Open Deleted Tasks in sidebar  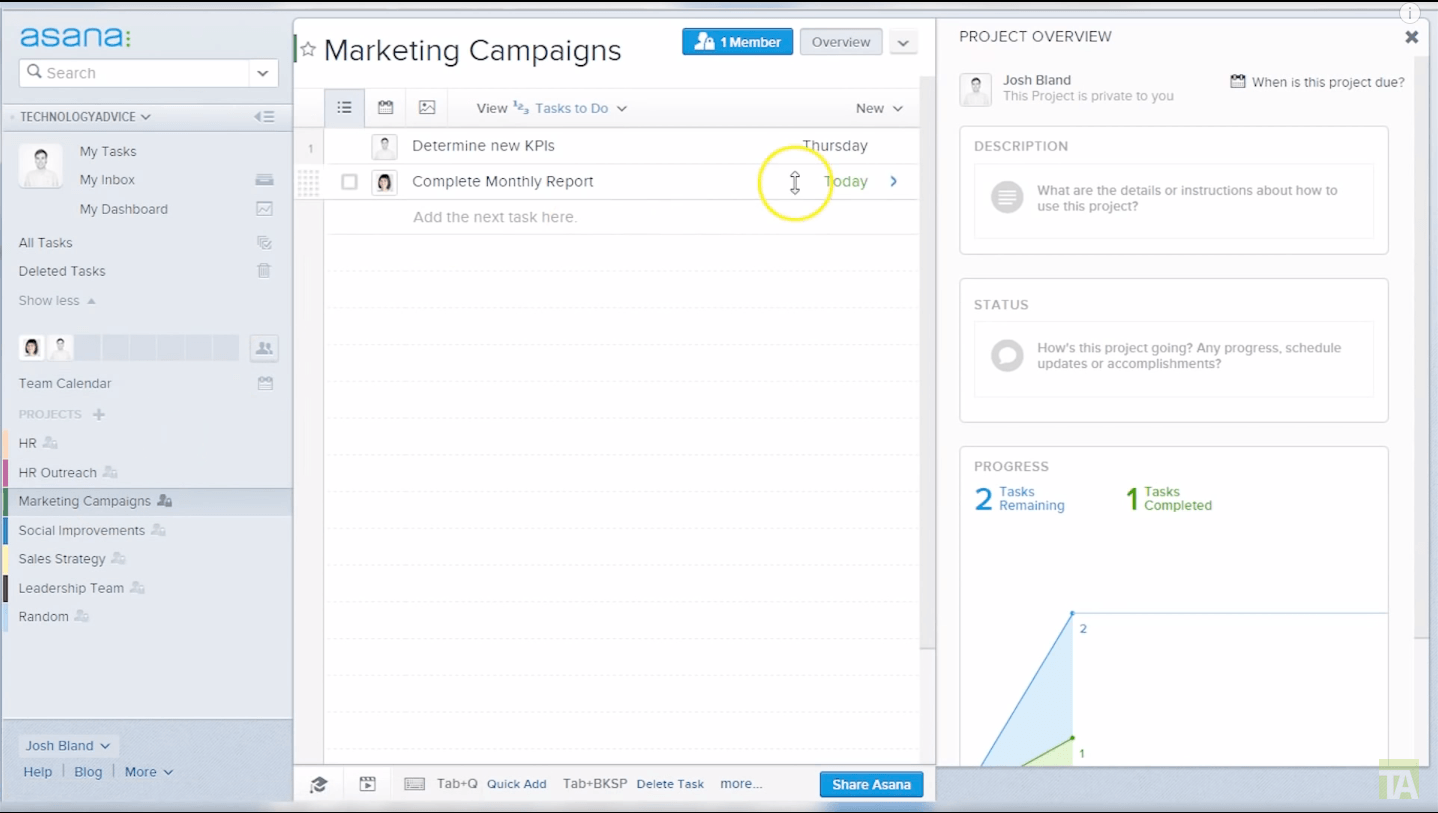click(x=62, y=271)
